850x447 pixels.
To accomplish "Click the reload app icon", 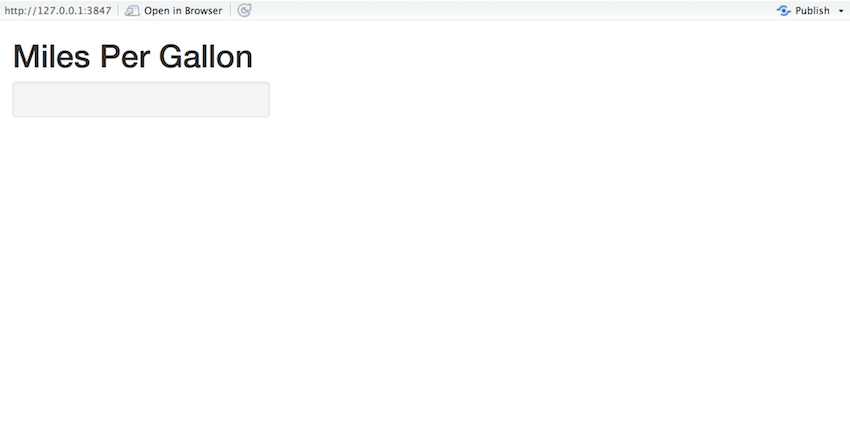I will point(244,10).
